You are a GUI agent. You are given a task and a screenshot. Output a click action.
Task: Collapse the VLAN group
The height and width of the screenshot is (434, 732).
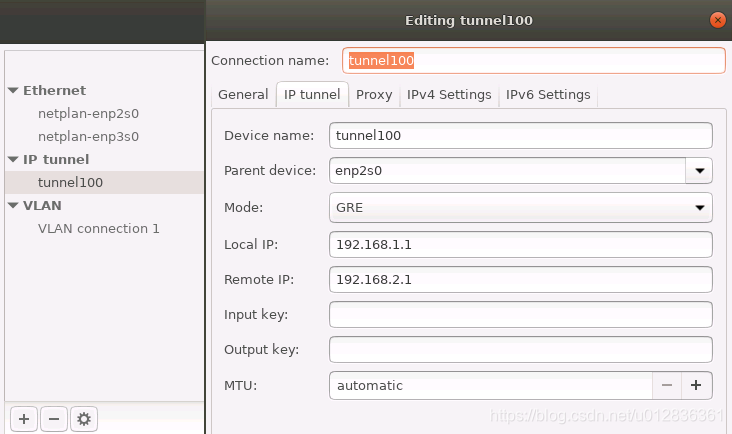tap(13, 206)
